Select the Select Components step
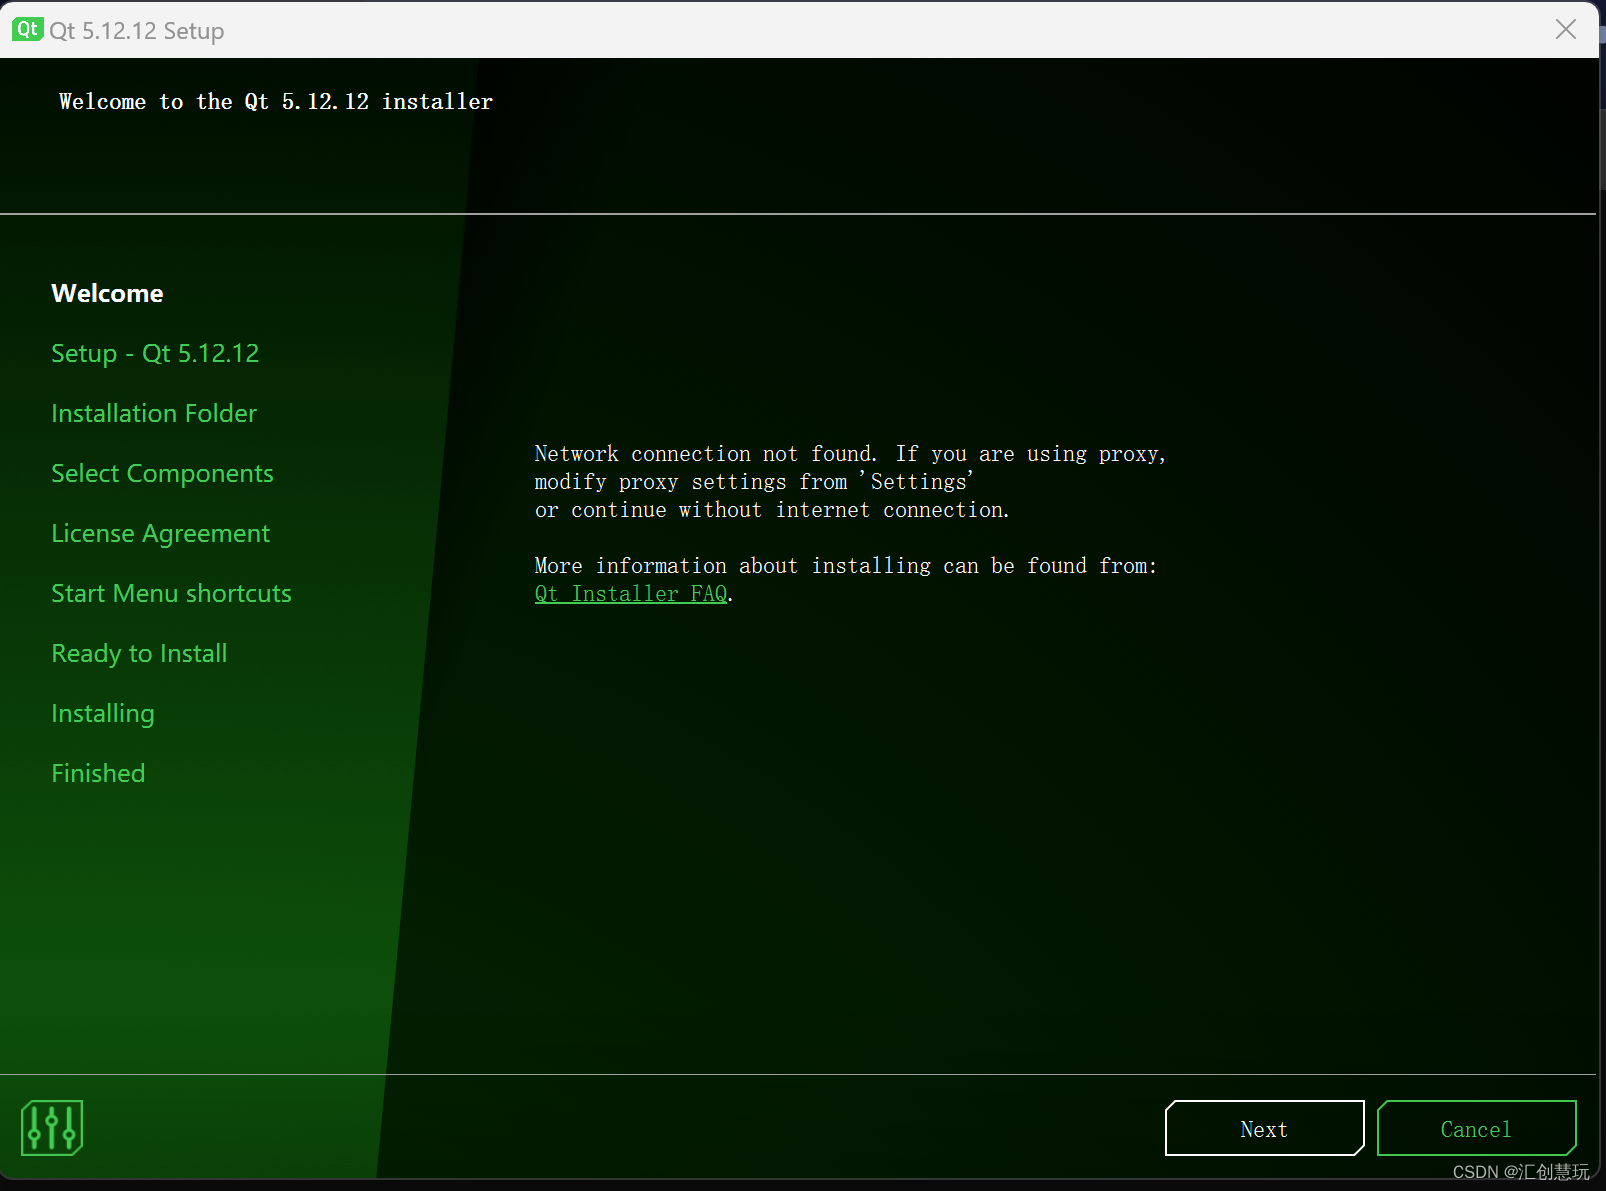This screenshot has height=1191, width=1606. (x=162, y=473)
